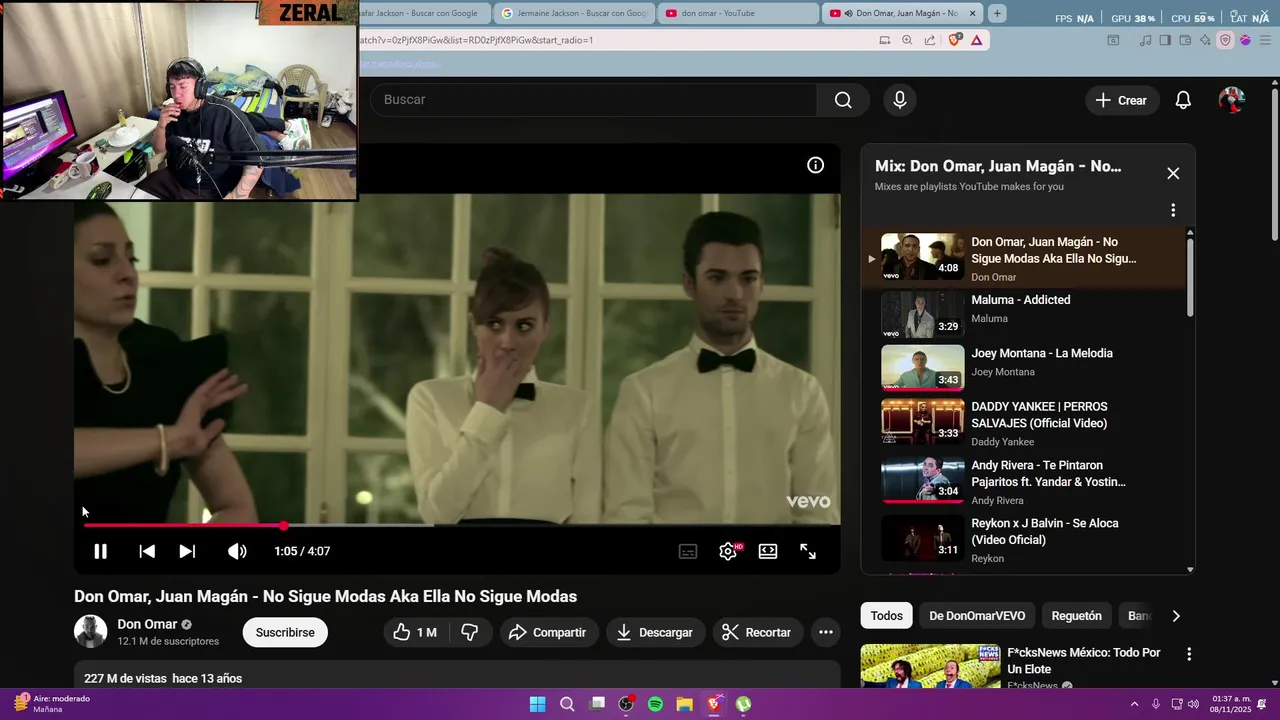Click into the Buscar search field
Image resolution: width=1280 pixels, height=720 pixels.
pos(594,100)
